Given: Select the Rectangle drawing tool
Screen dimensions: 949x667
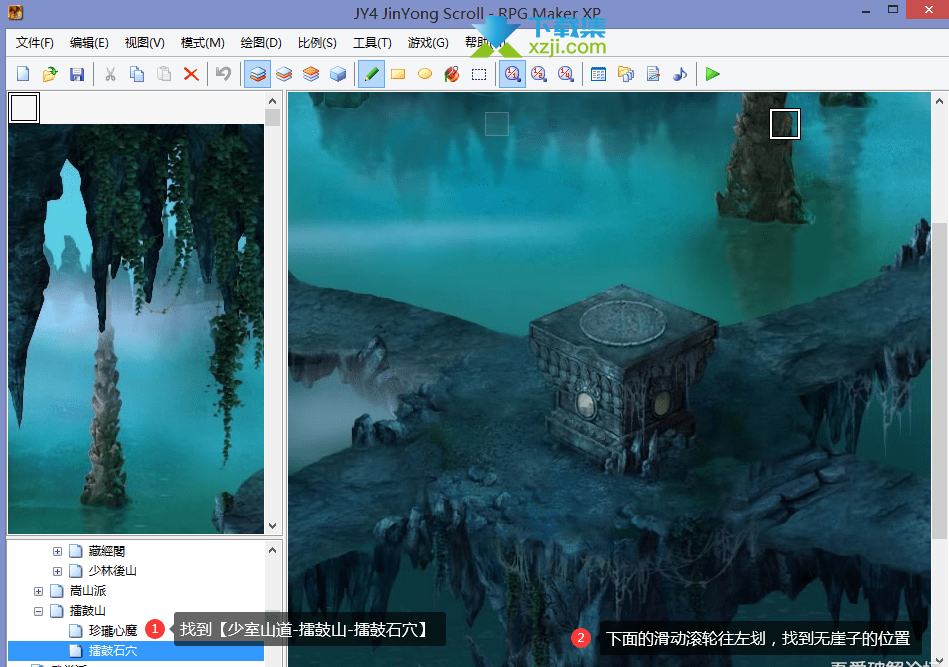Looking at the screenshot, I should click(398, 74).
